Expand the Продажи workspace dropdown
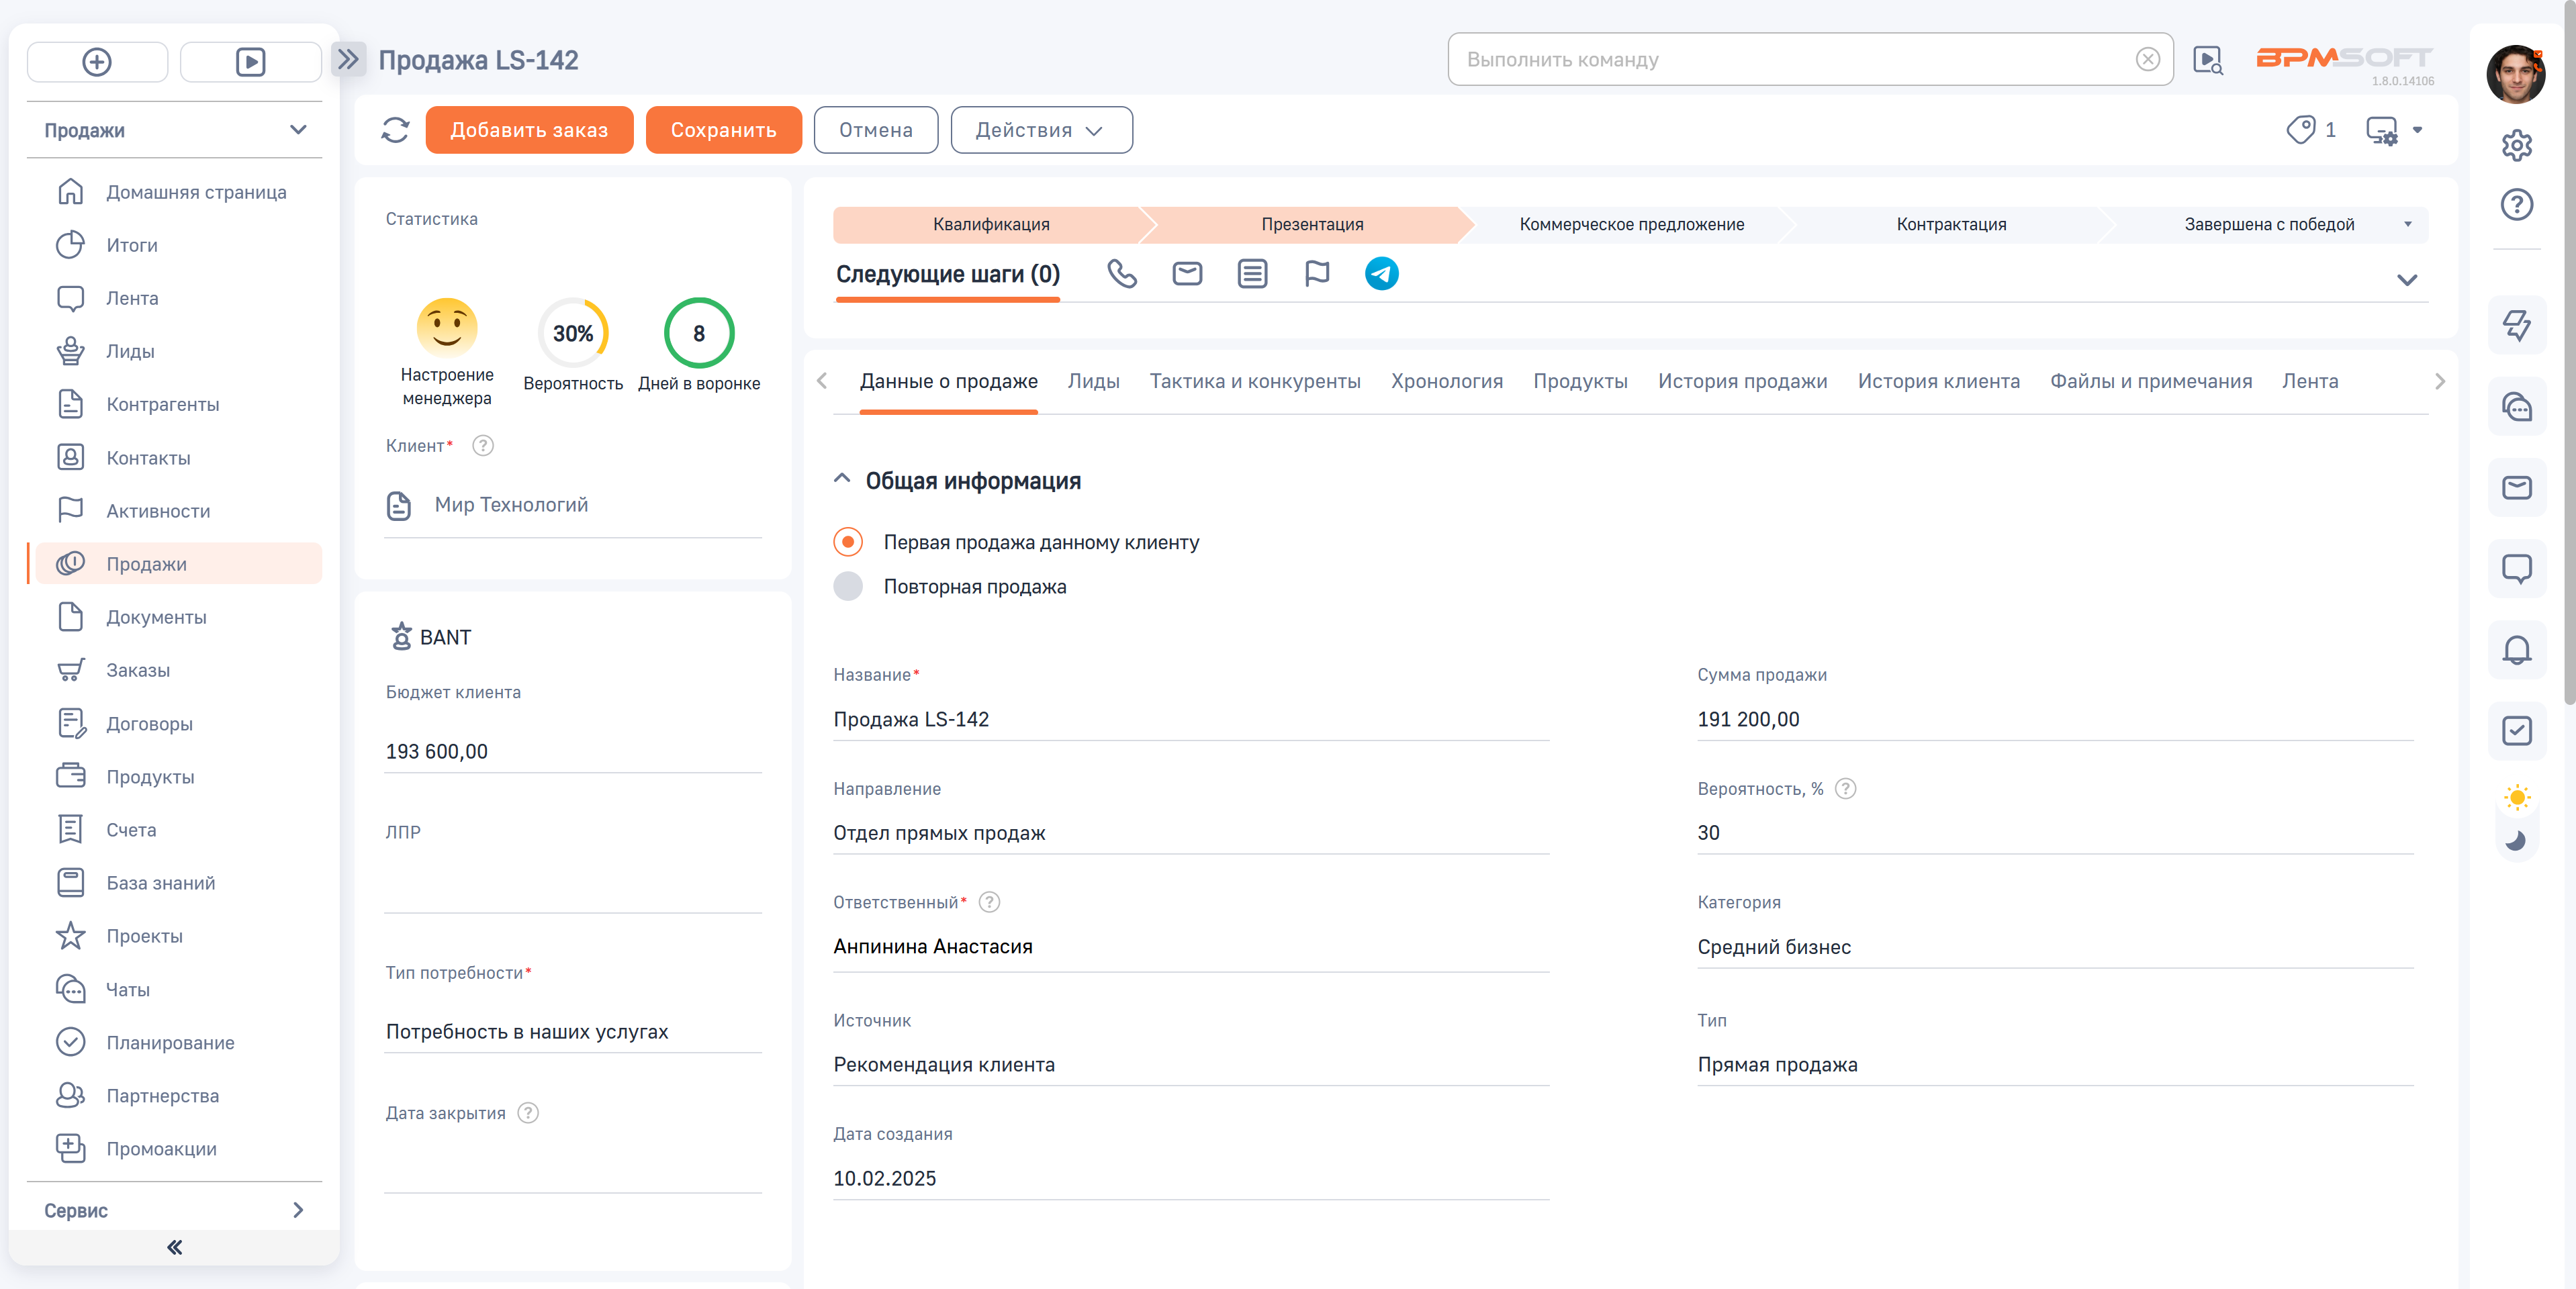 tap(298, 130)
